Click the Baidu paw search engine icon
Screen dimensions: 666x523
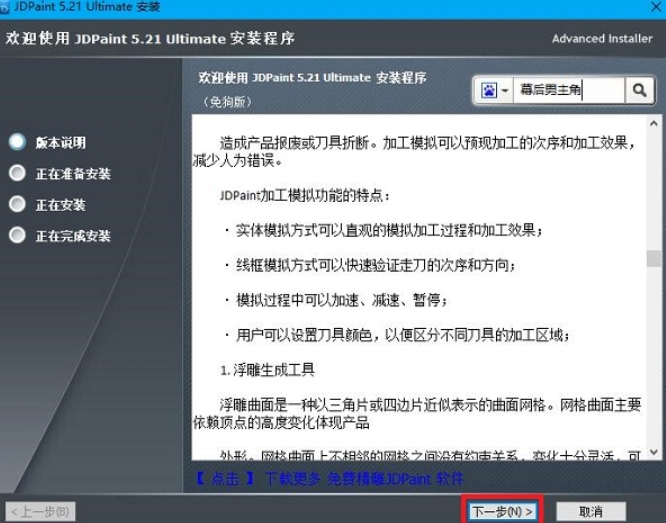tap(488, 90)
